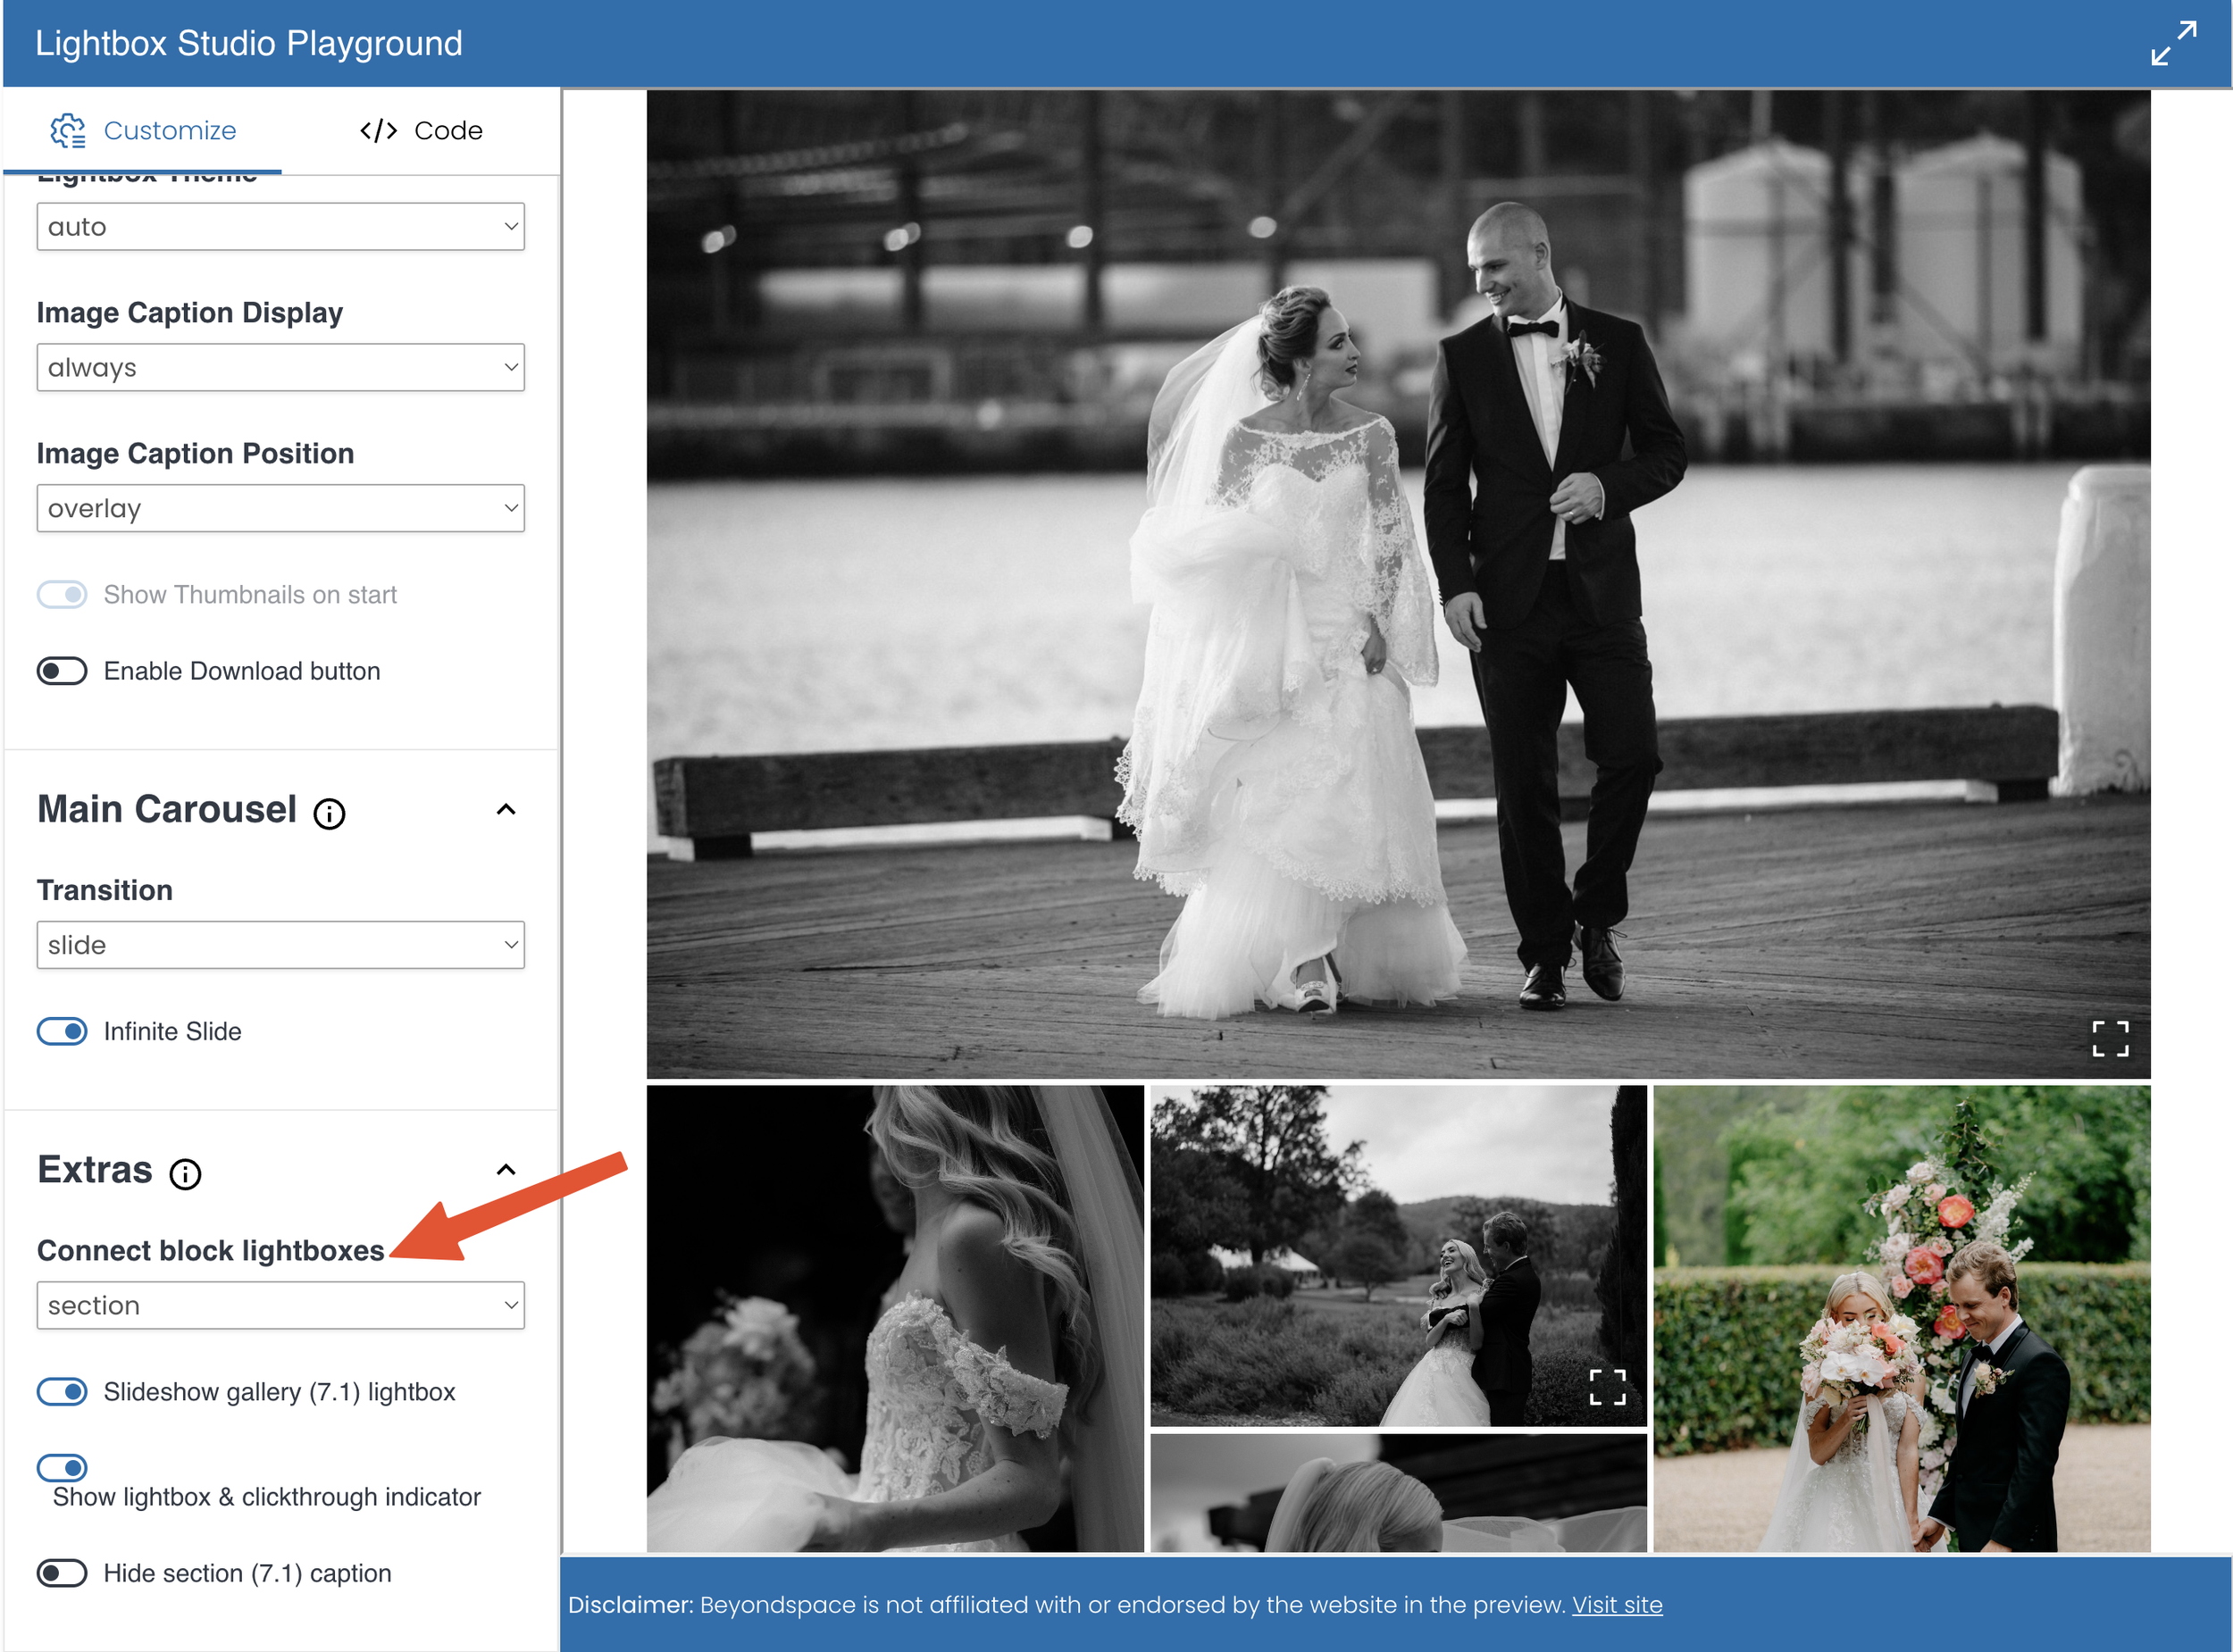Open the black-and-white bride back photo
2233x1652 pixels.
click(x=895, y=1318)
